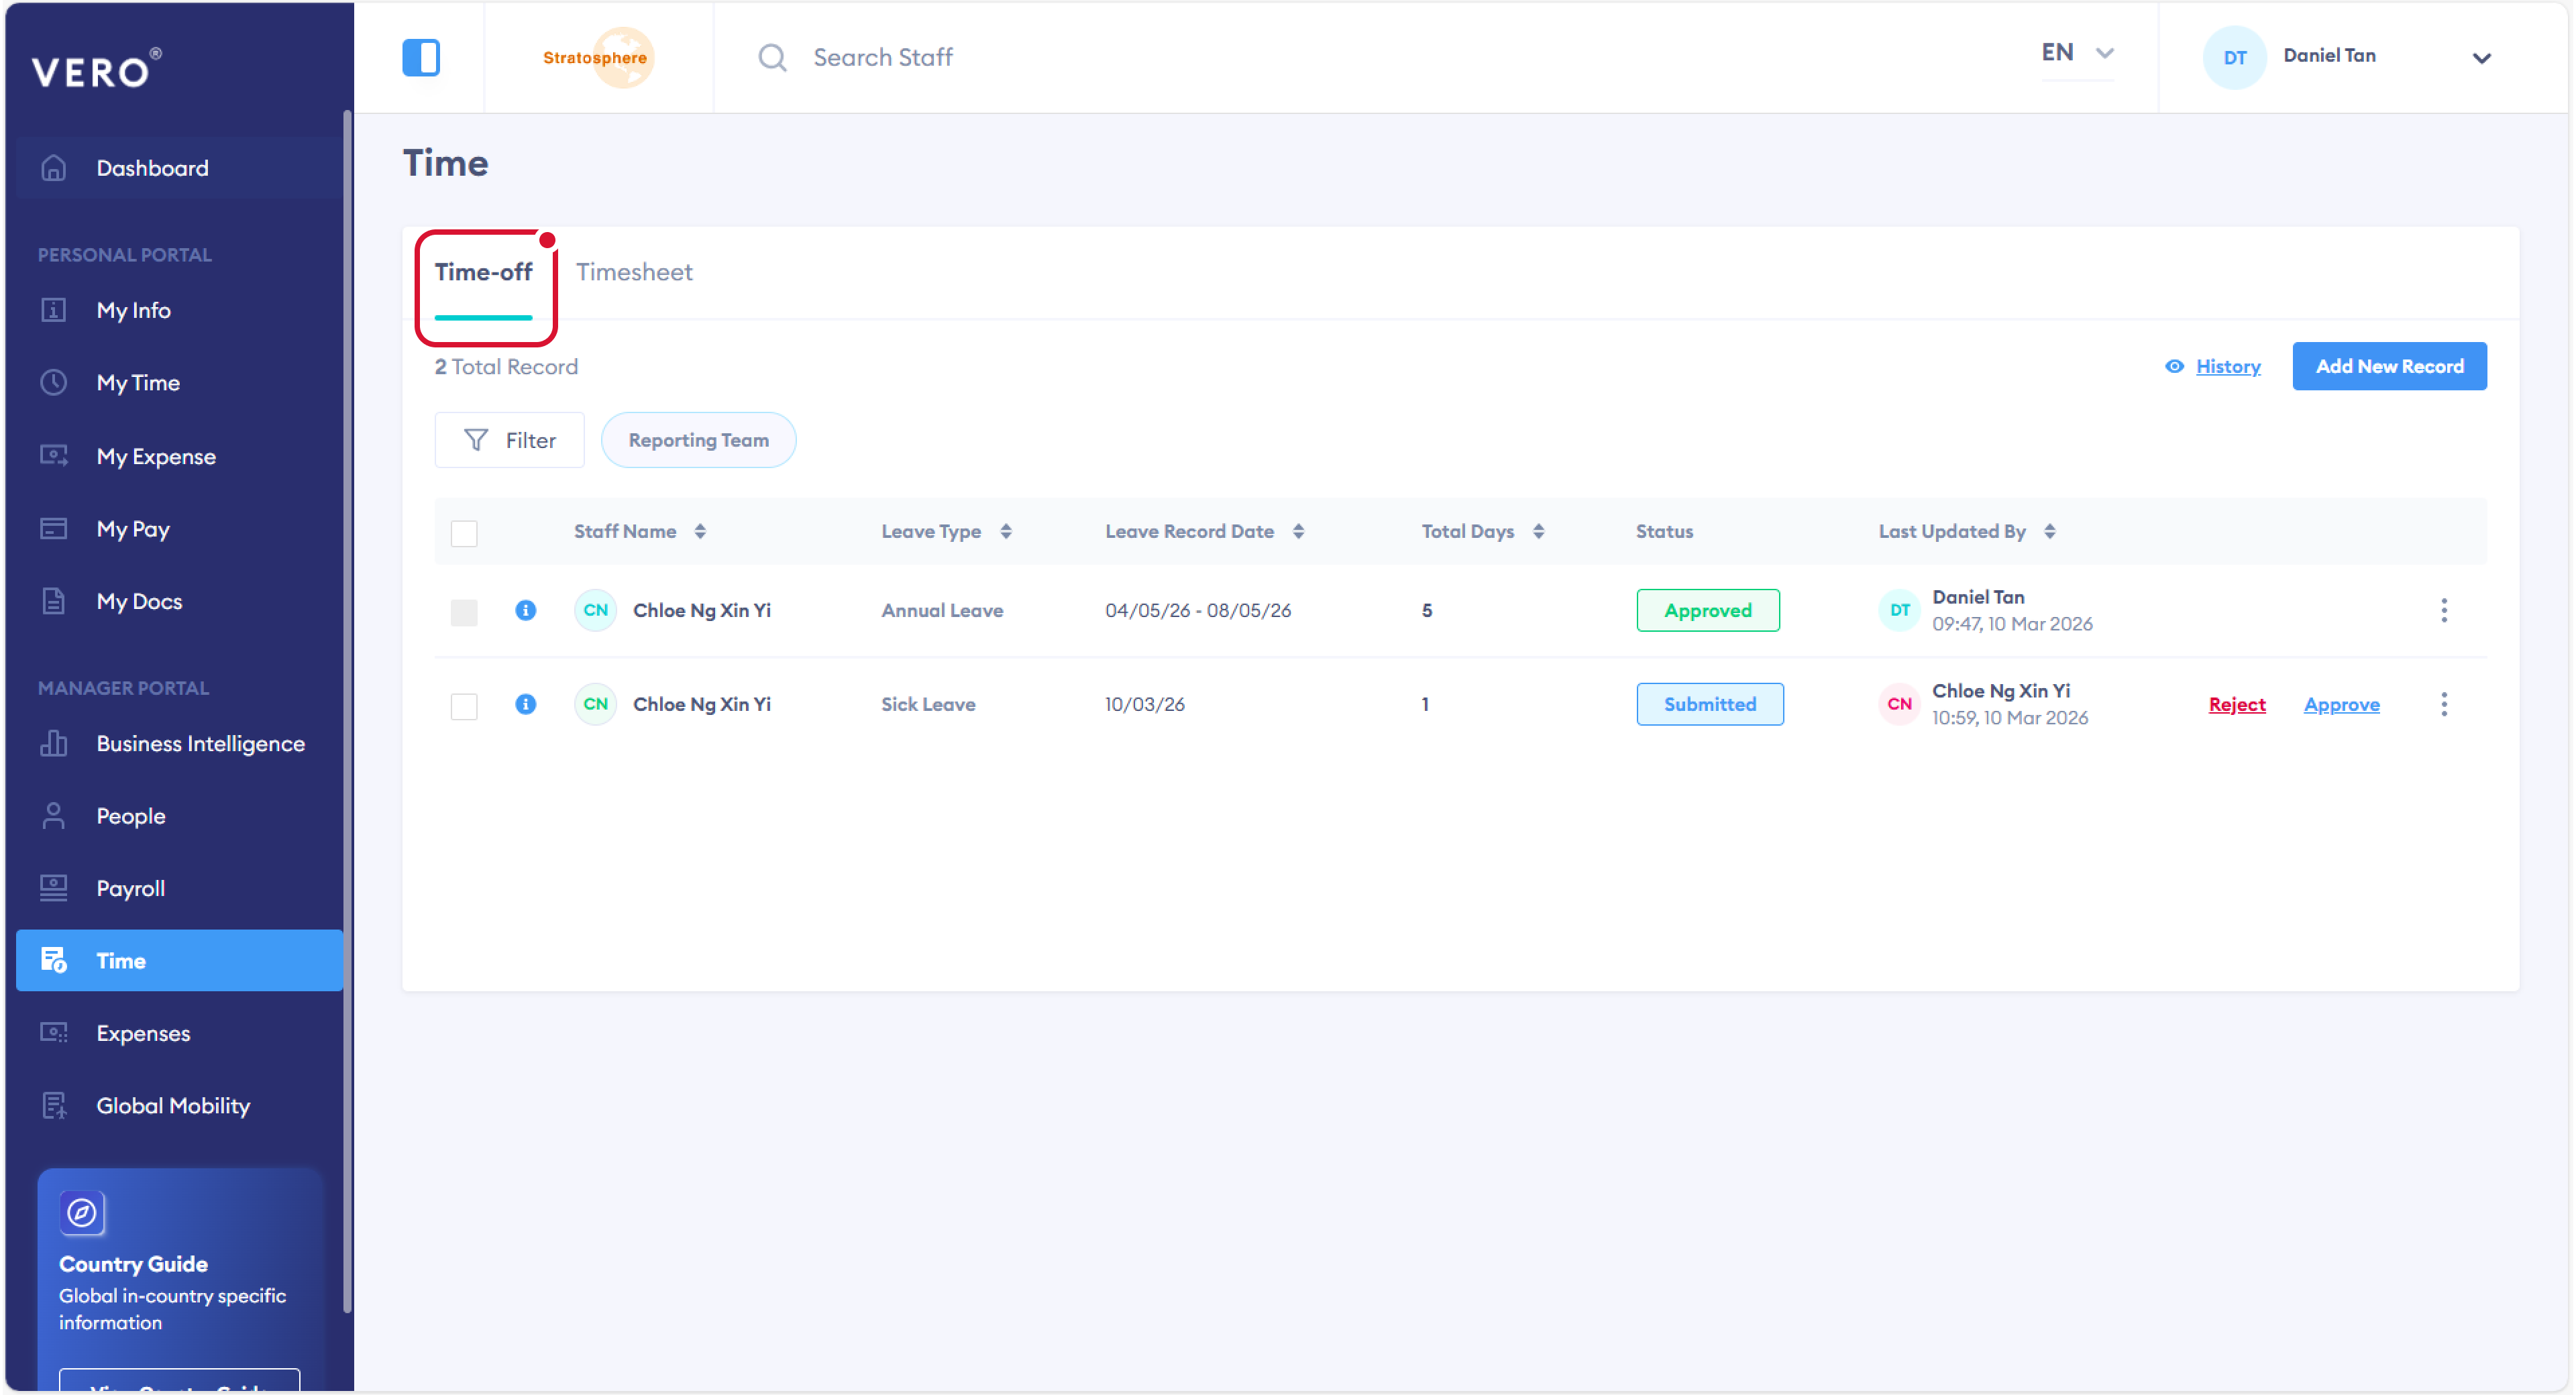Open info icon for Annual Leave row
Image resolution: width=2576 pixels, height=1395 pixels.
[525, 610]
